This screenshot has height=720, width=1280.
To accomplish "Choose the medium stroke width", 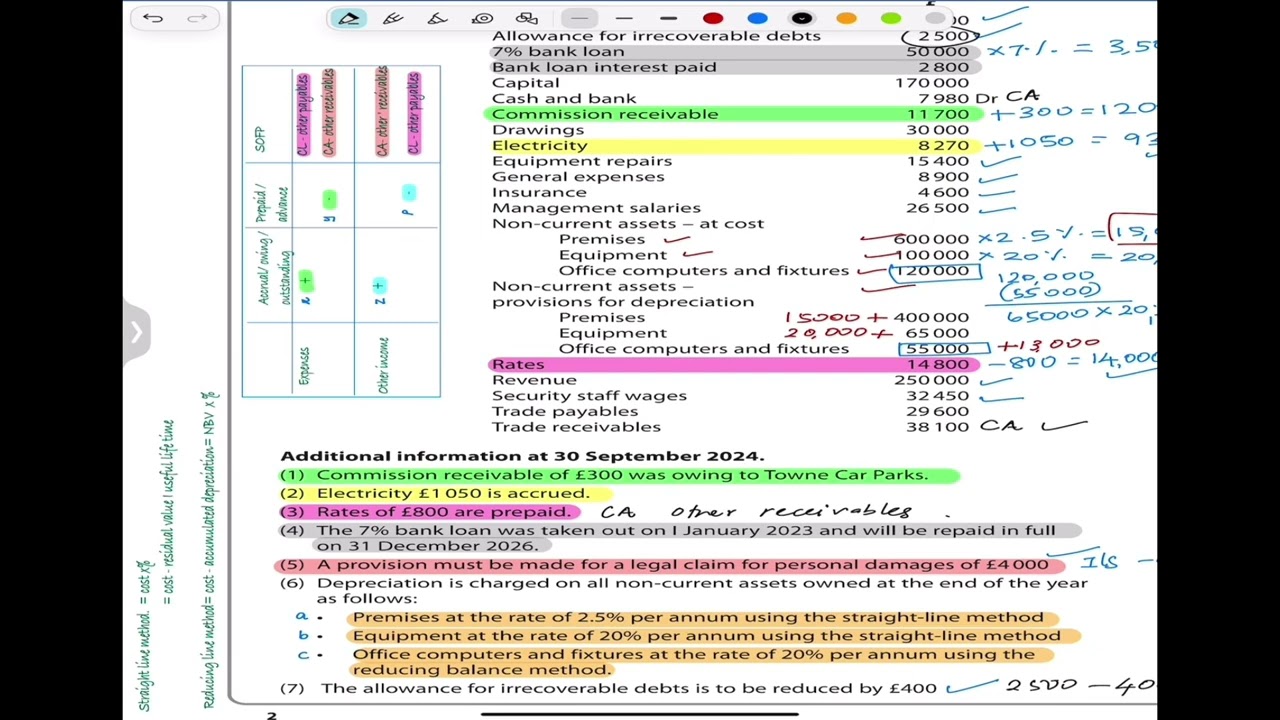I will pyautogui.click(x=623, y=18).
